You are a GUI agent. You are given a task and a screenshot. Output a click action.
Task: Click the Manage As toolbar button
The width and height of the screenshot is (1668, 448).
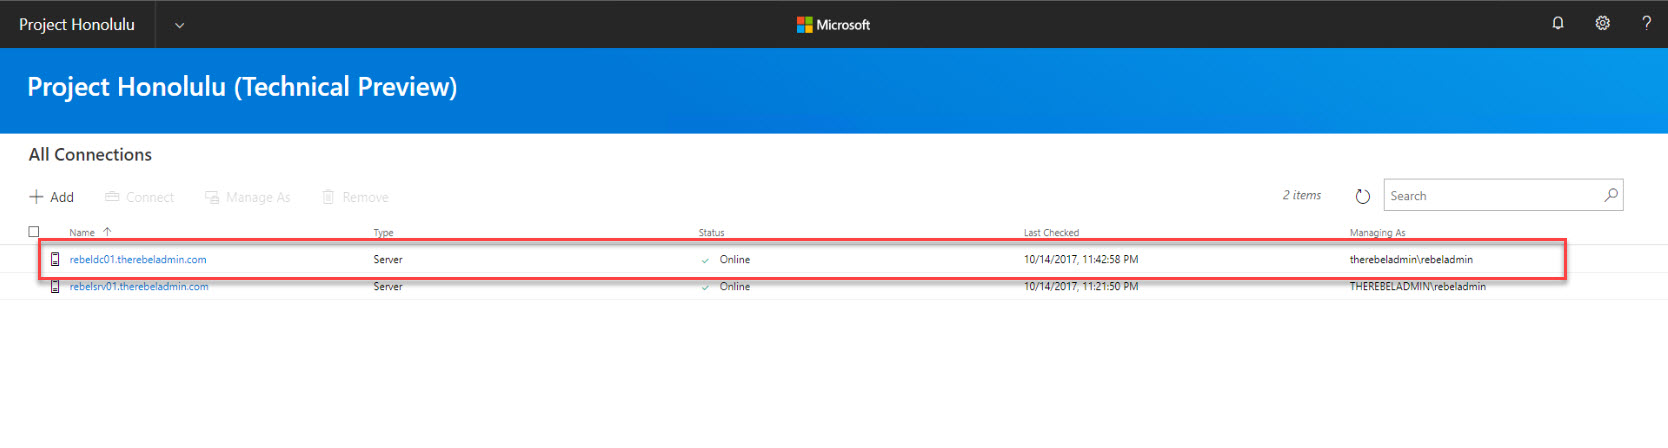[x=248, y=197]
